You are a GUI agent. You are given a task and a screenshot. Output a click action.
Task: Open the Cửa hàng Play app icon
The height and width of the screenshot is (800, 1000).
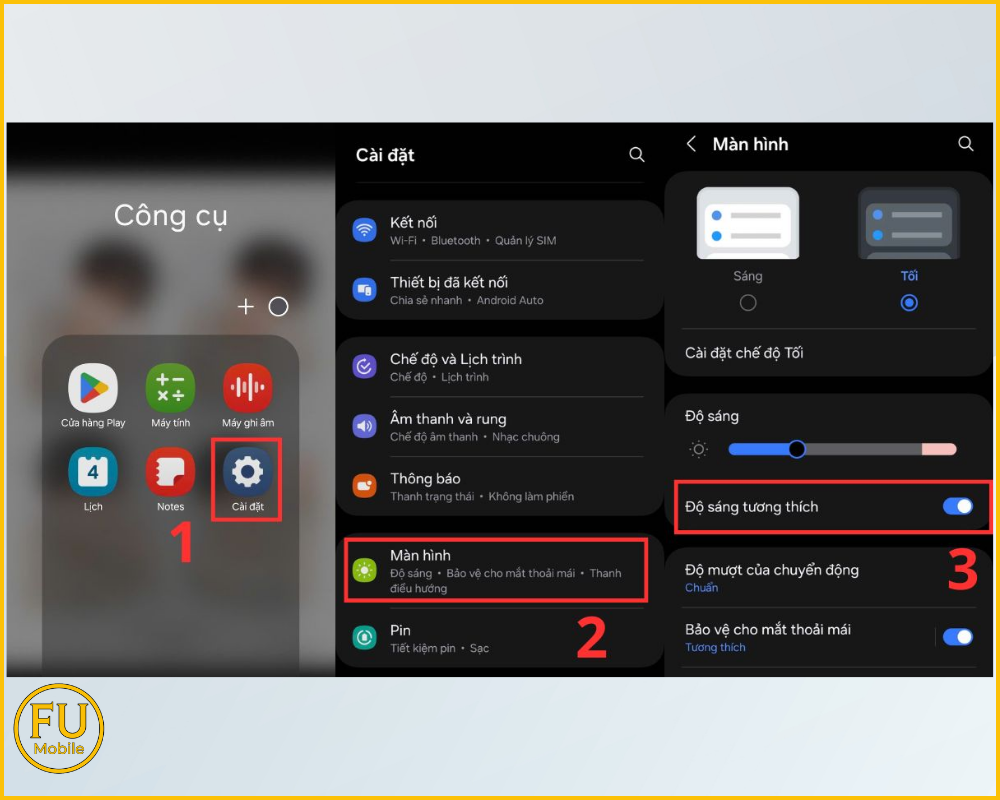click(93, 388)
